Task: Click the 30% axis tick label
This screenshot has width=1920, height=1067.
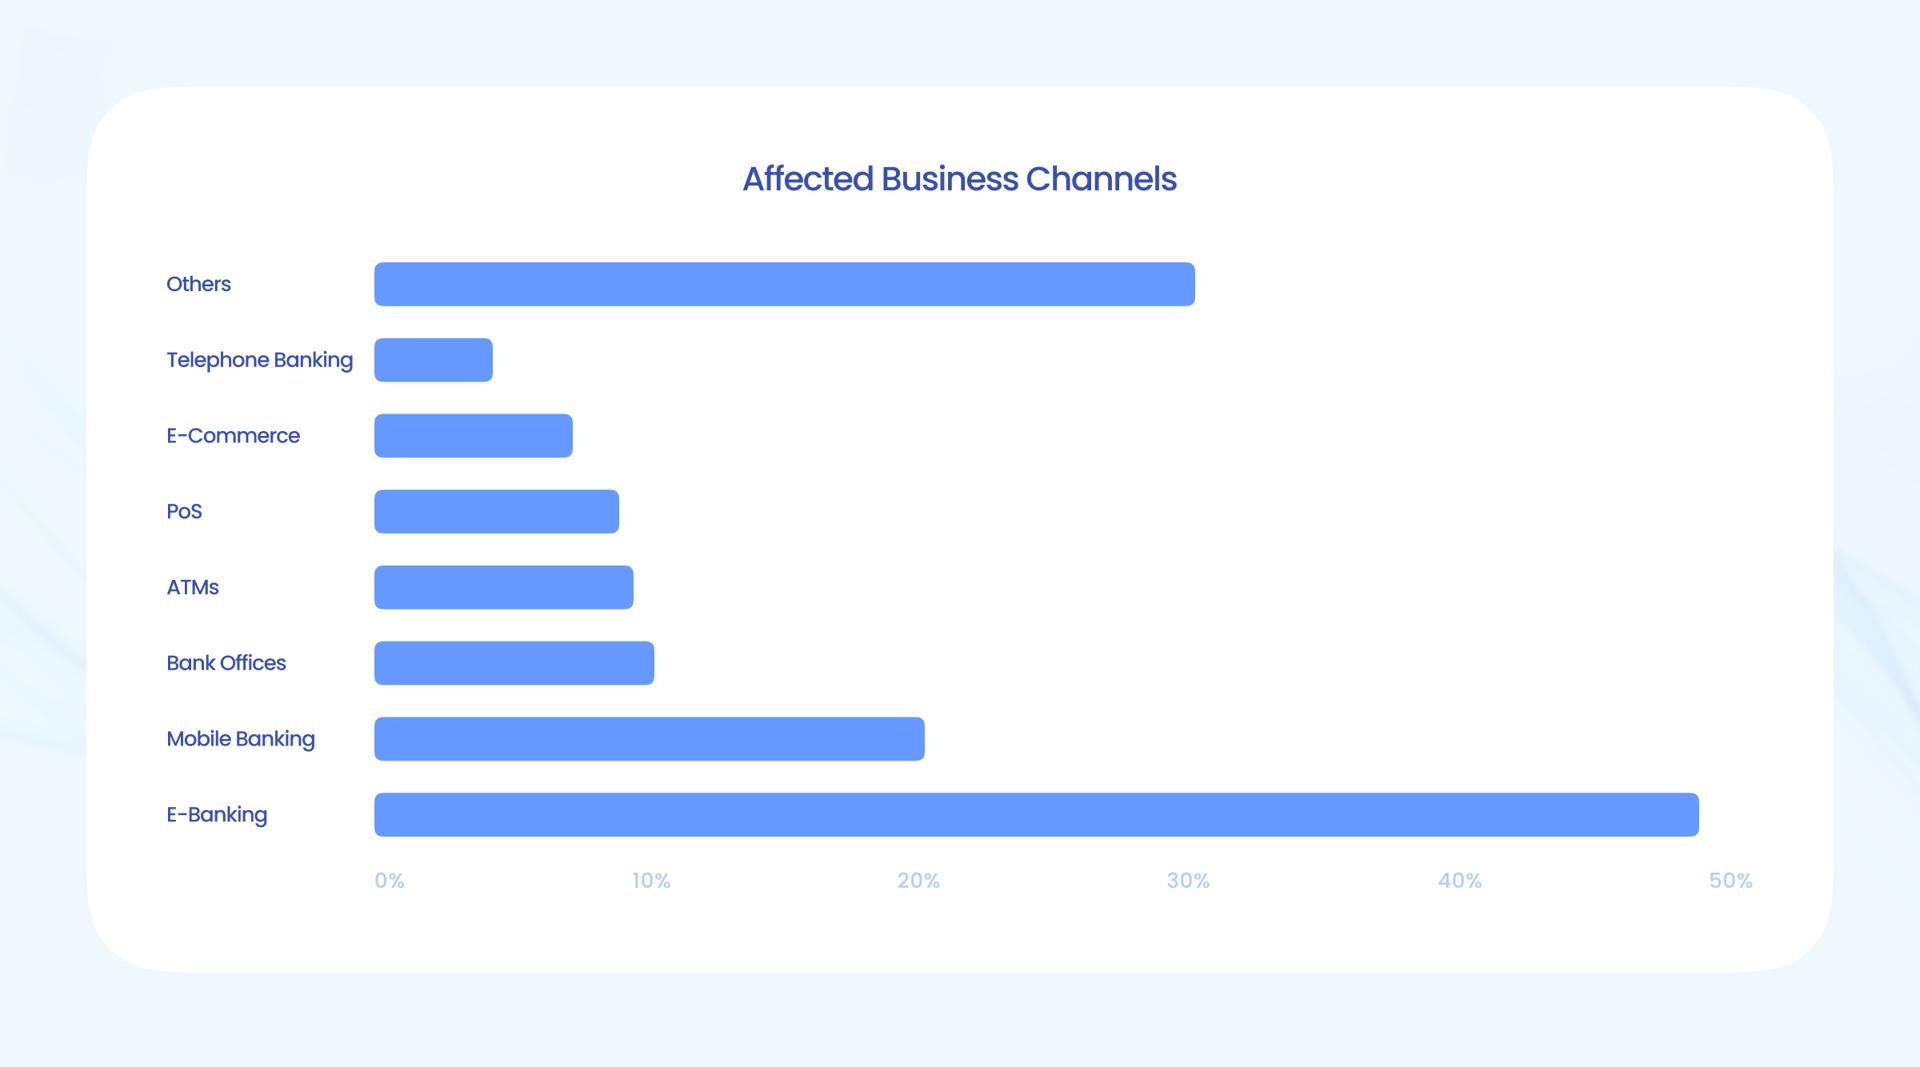Action: tap(1188, 881)
